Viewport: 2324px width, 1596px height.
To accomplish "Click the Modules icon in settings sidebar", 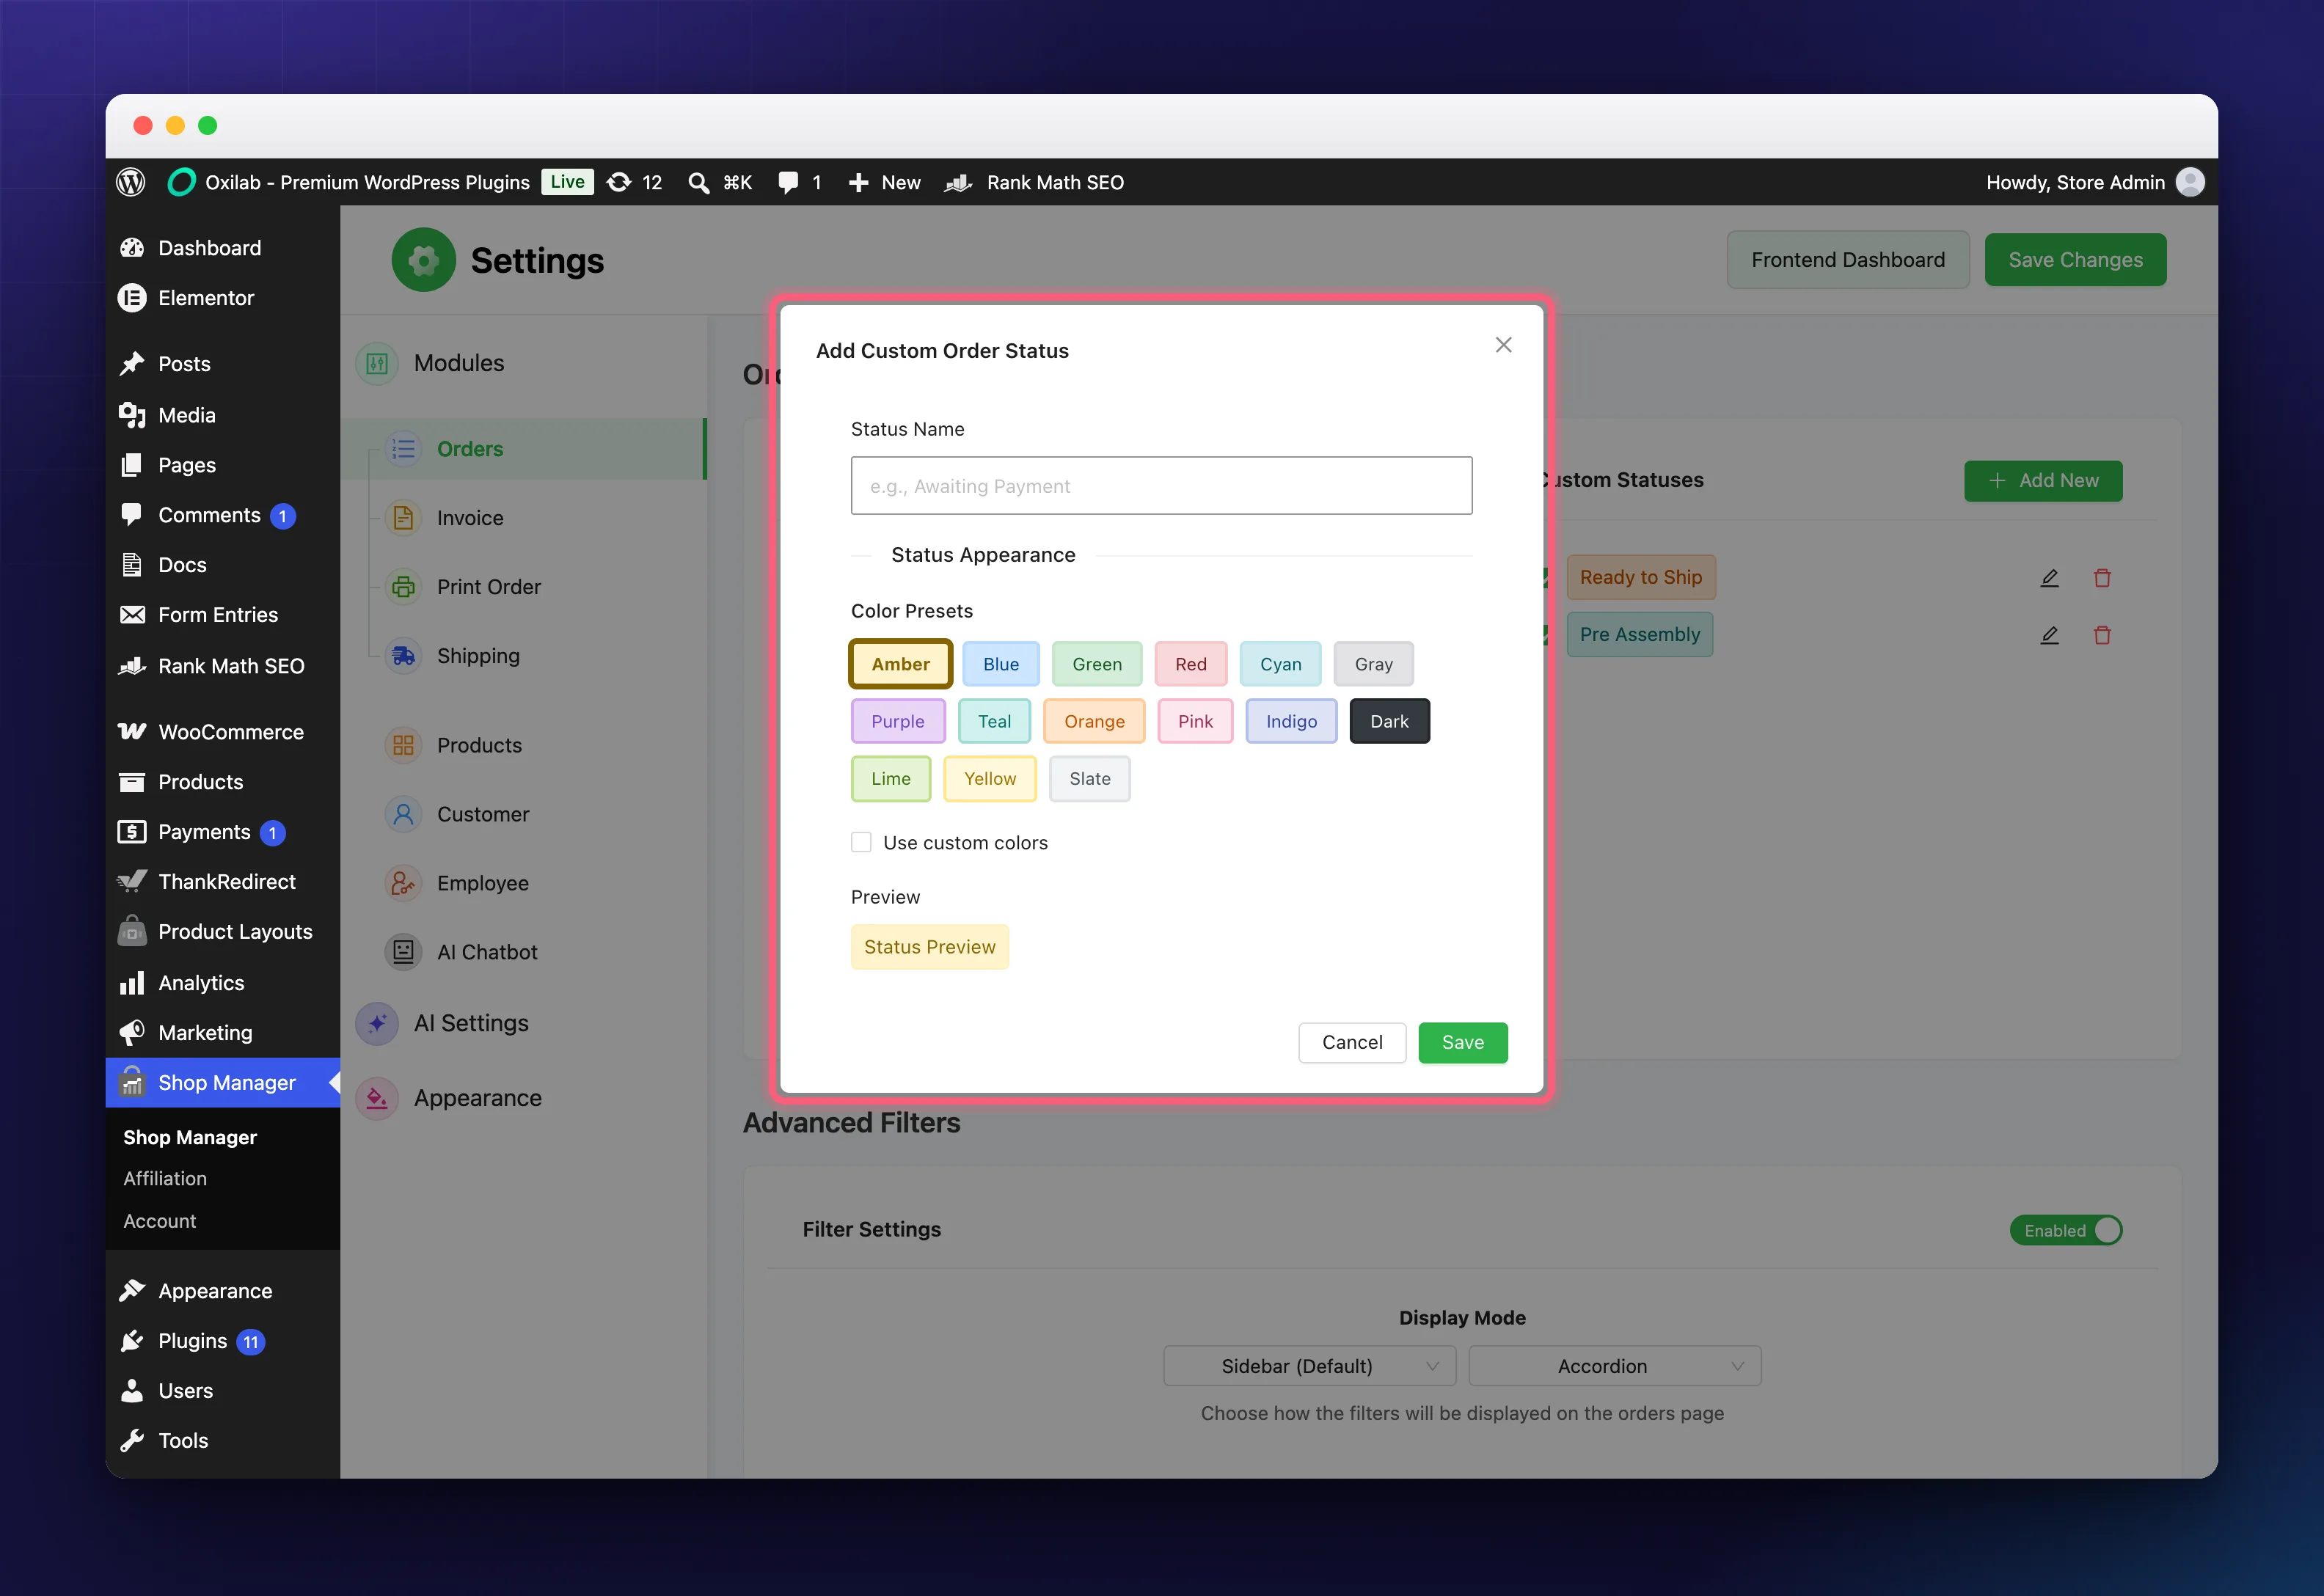I will tap(377, 363).
